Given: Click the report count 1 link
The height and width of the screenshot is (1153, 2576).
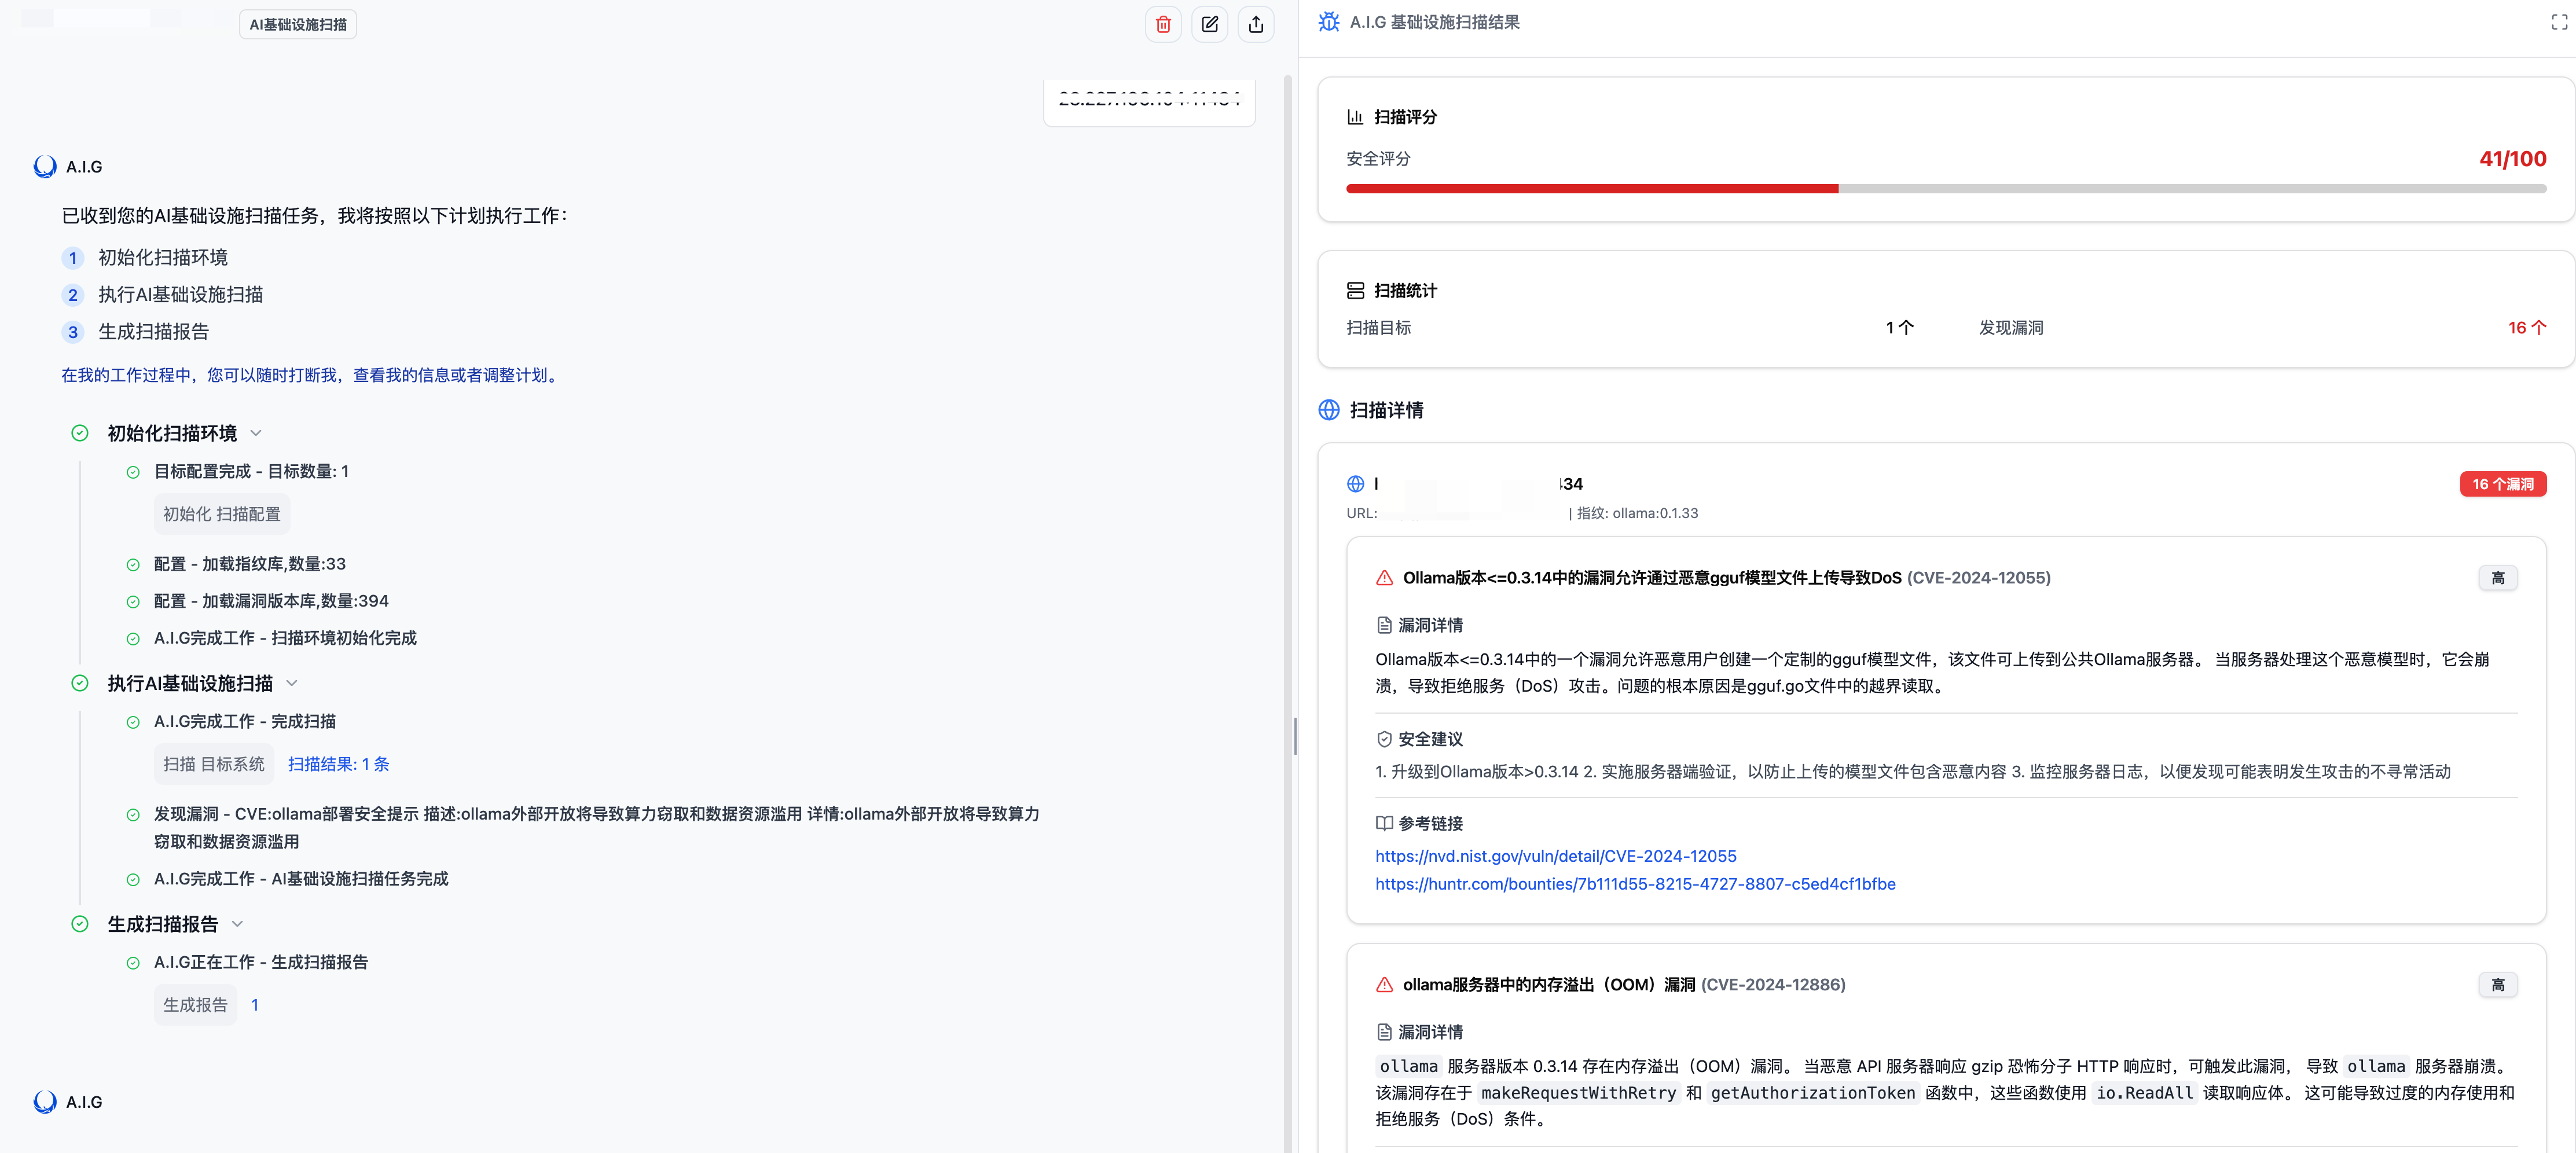Looking at the screenshot, I should (x=255, y=1005).
